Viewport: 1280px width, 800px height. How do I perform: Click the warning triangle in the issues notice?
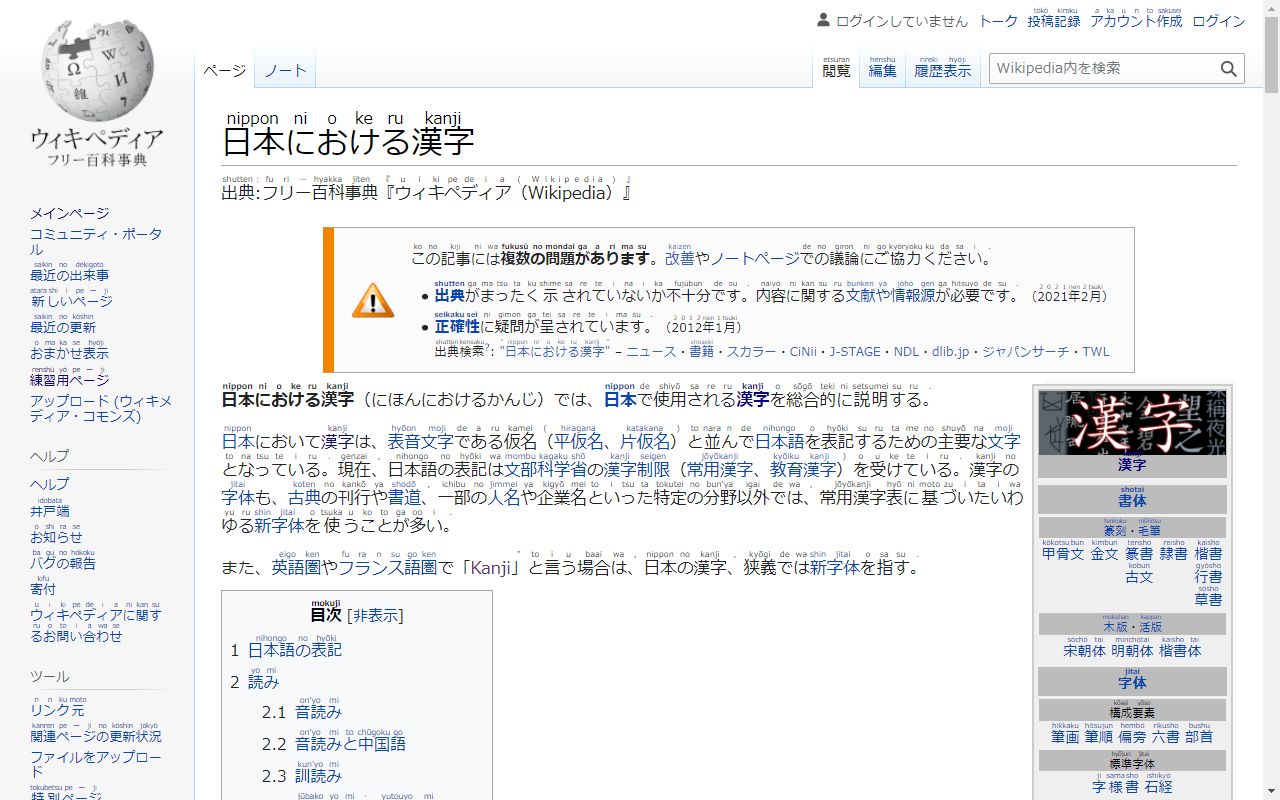tap(372, 300)
